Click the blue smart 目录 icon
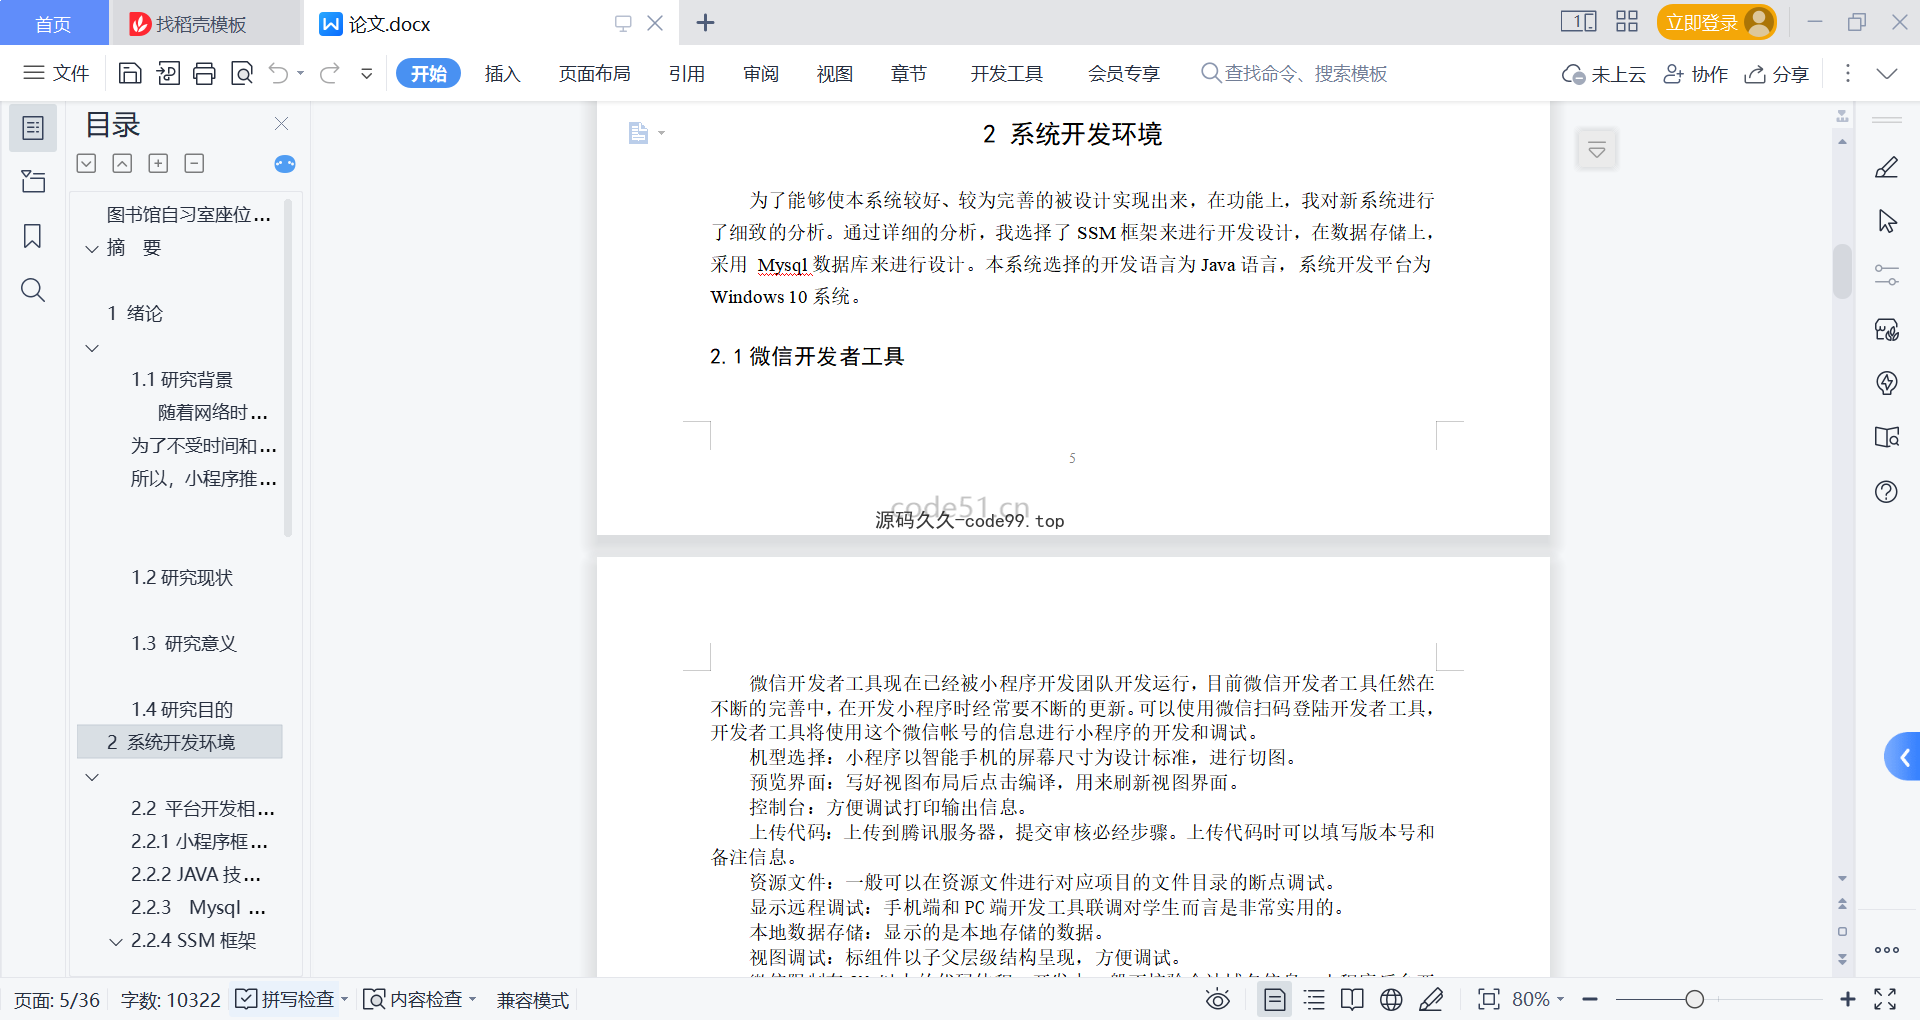Image resolution: width=1920 pixels, height=1020 pixels. [284, 164]
